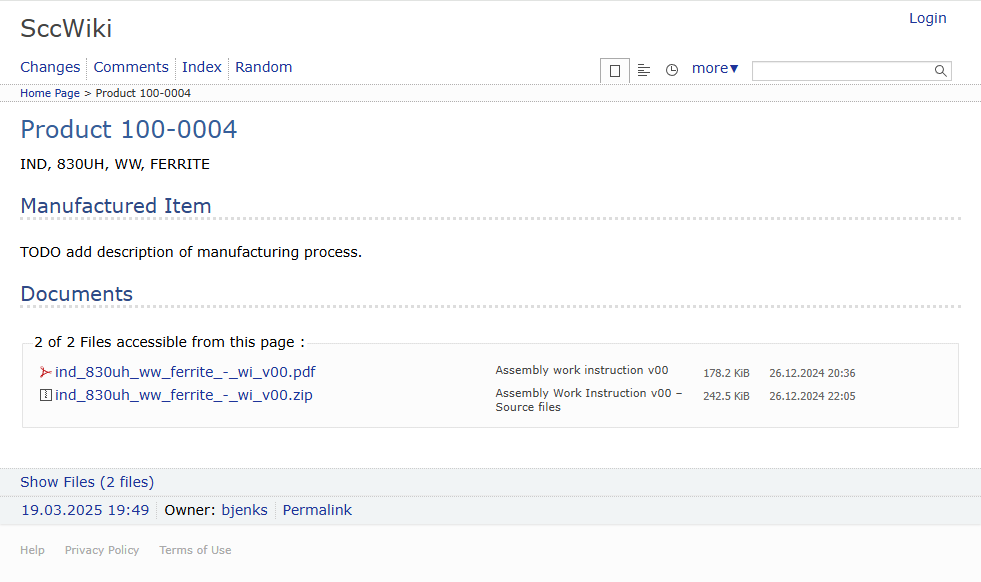The height and width of the screenshot is (582, 981).
Task: Click the search magnifier icon
Action: click(940, 71)
